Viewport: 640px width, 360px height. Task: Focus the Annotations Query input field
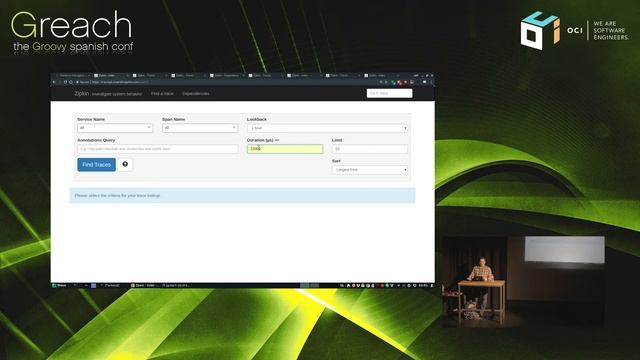158,149
